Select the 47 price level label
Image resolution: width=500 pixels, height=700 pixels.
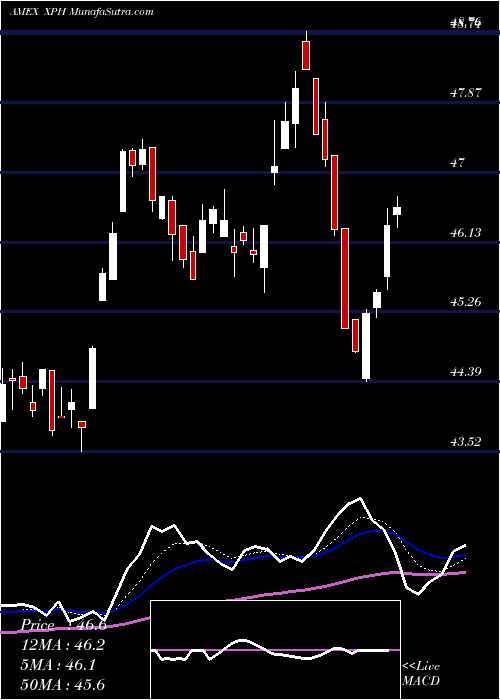tap(458, 162)
